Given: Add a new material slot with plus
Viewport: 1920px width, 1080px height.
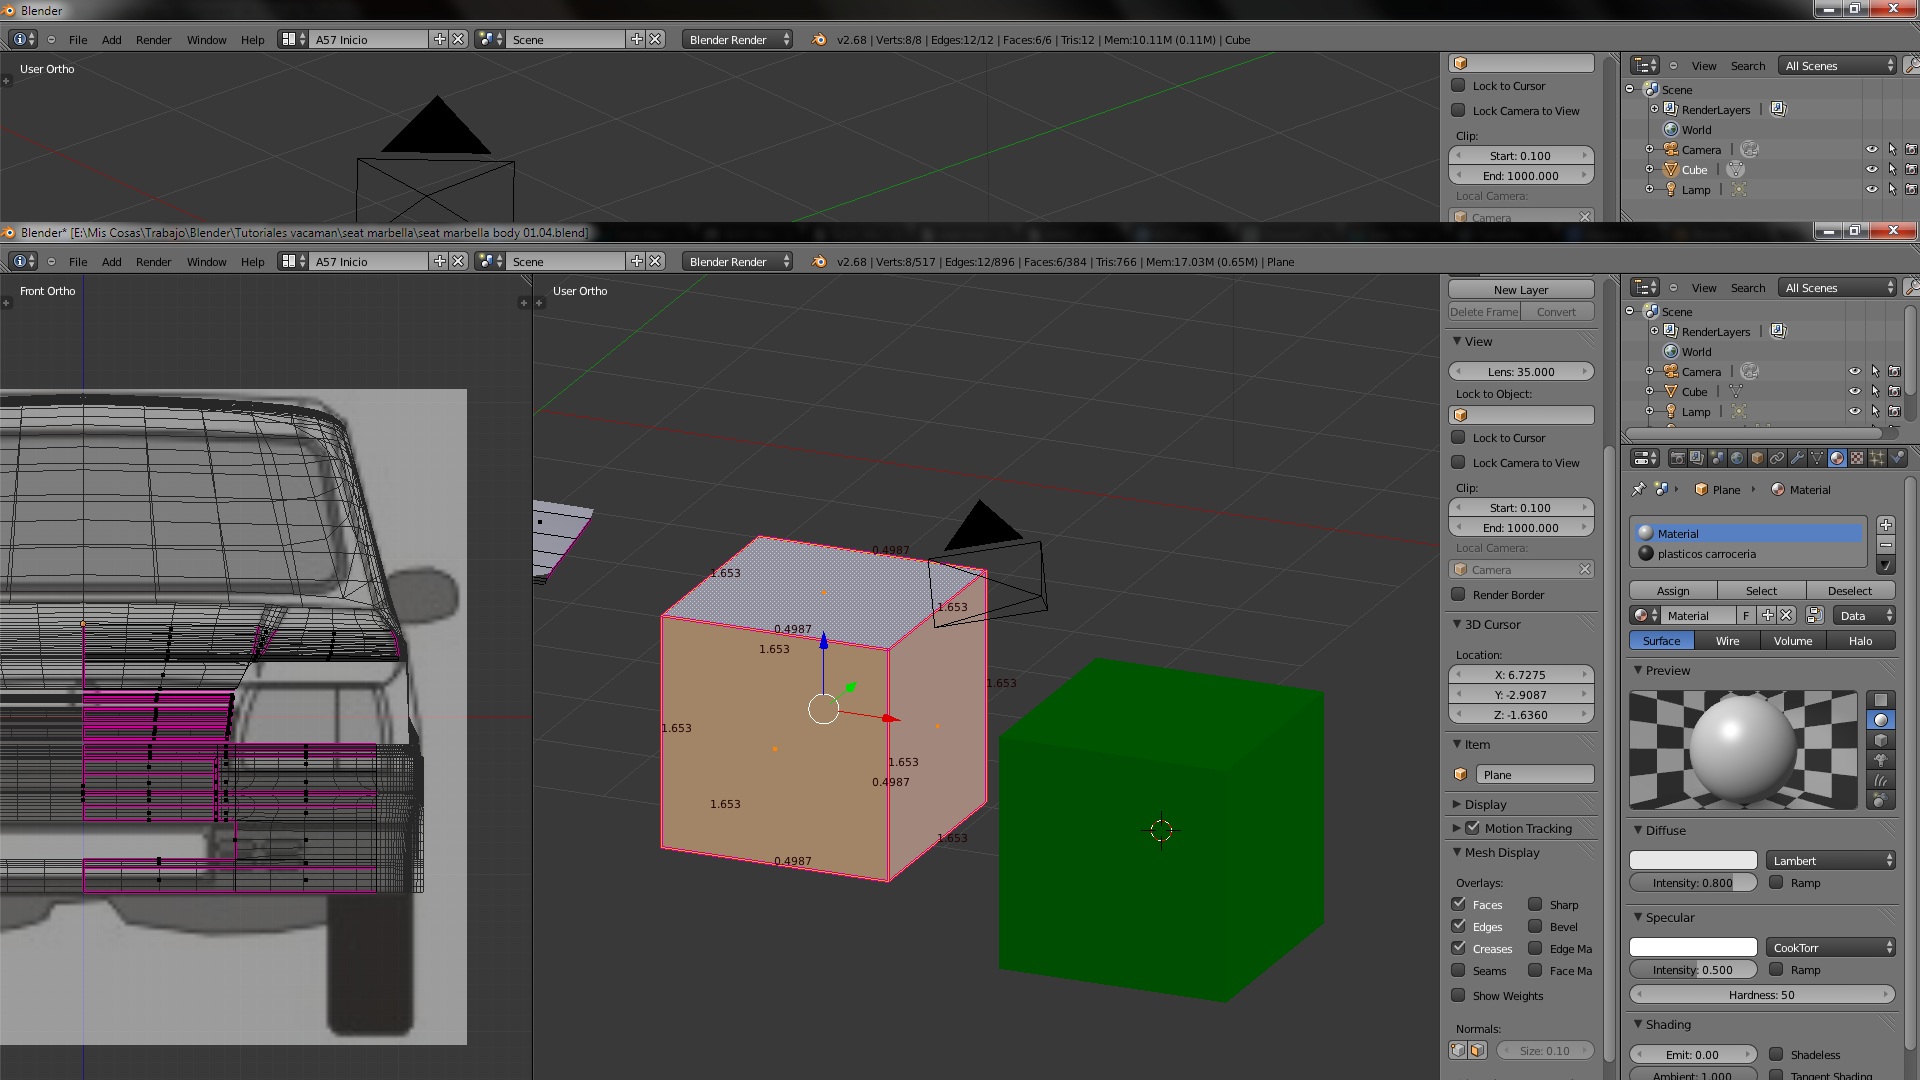Looking at the screenshot, I should point(1885,525).
